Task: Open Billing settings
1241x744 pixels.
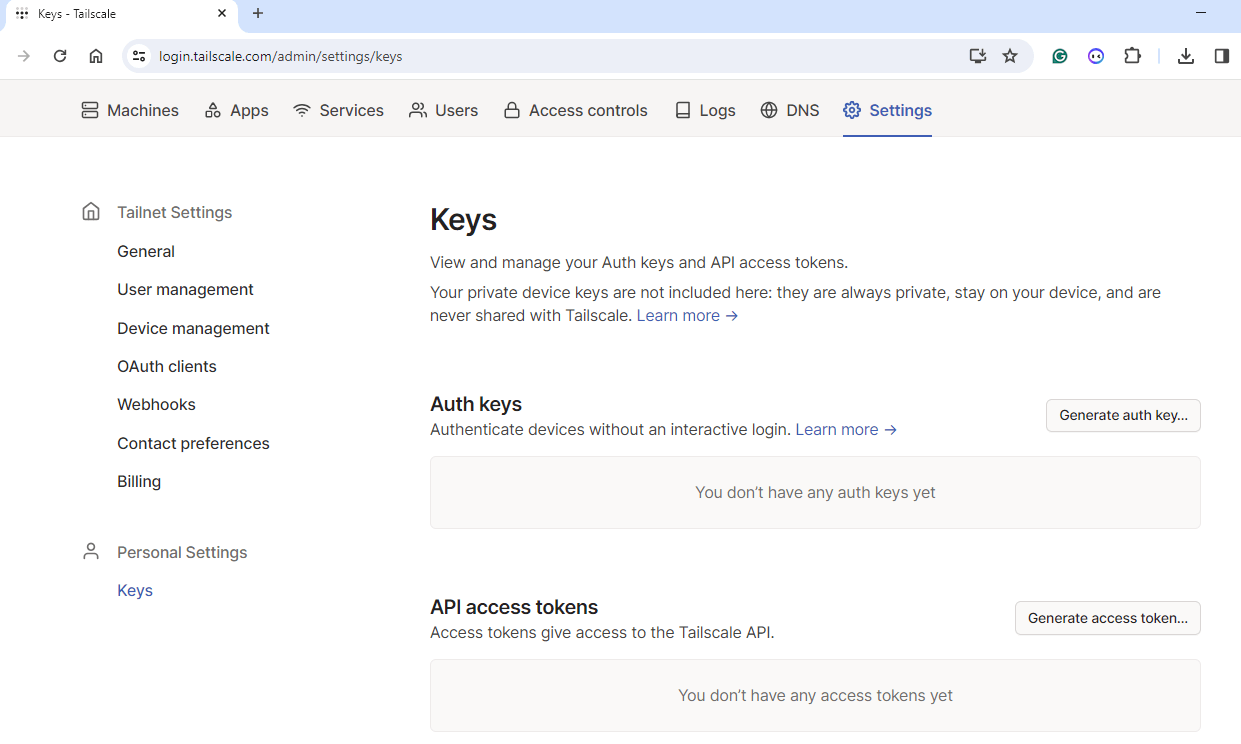Action: pos(139,481)
